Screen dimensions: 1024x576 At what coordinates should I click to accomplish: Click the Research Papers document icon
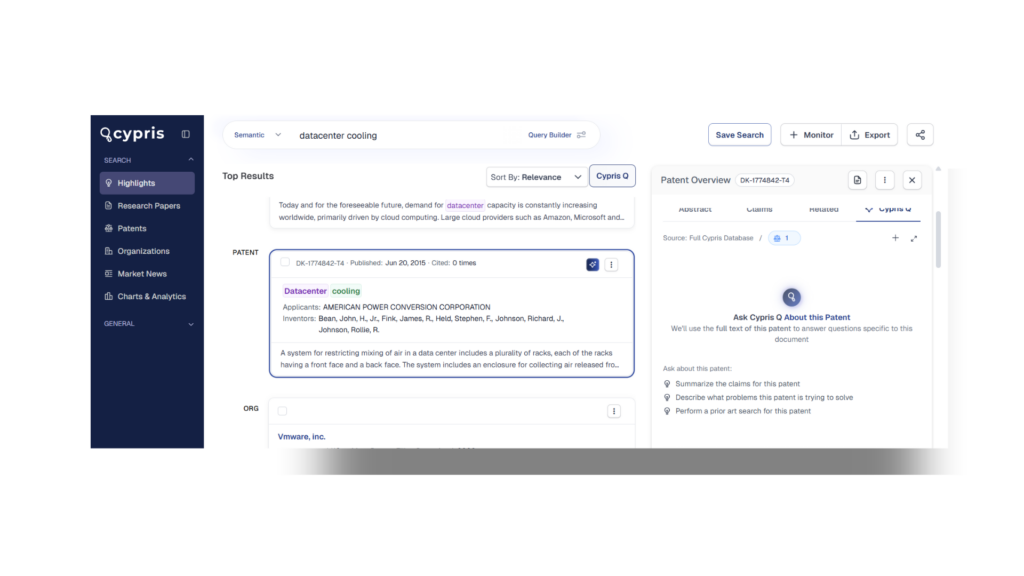[108, 206]
